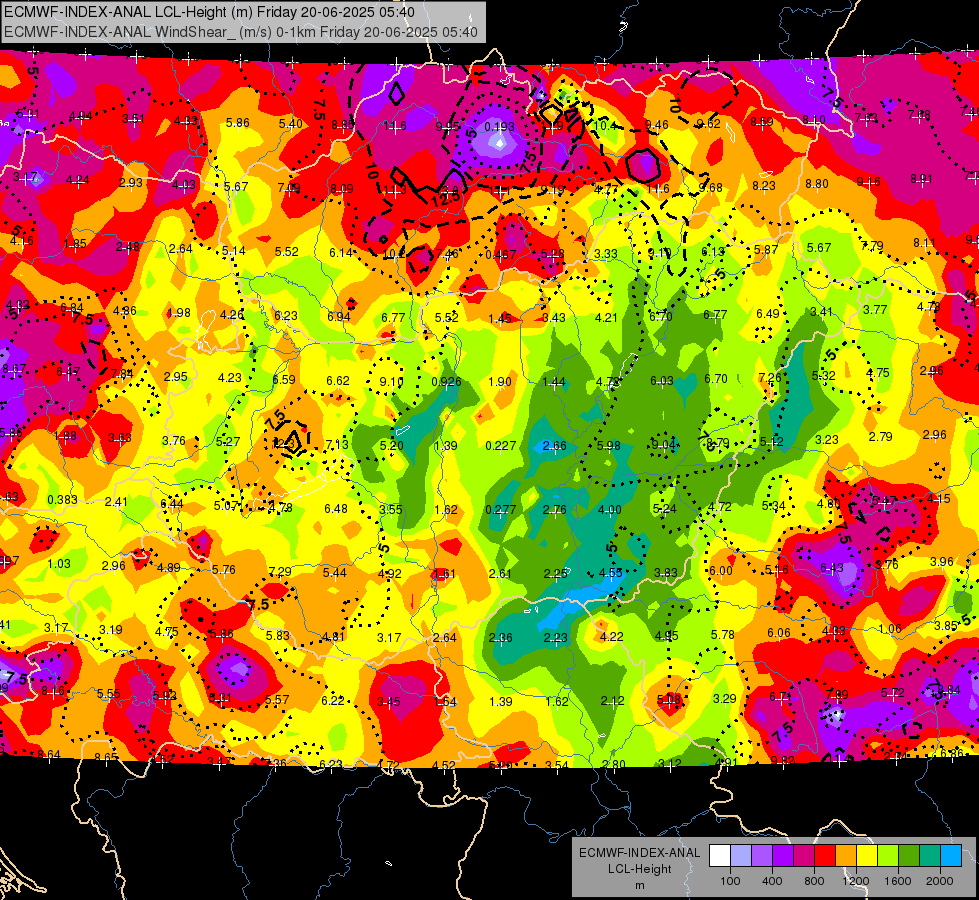Click the map value '0.926'
The width and height of the screenshot is (979, 900).
(x=446, y=382)
